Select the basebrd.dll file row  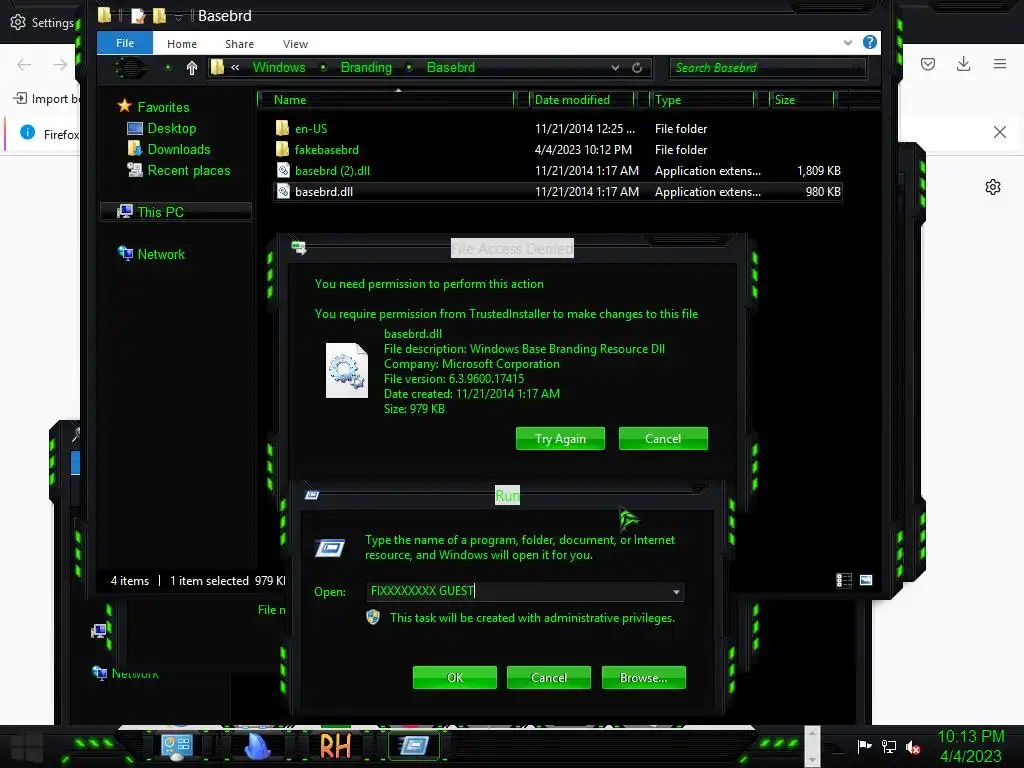(558, 191)
